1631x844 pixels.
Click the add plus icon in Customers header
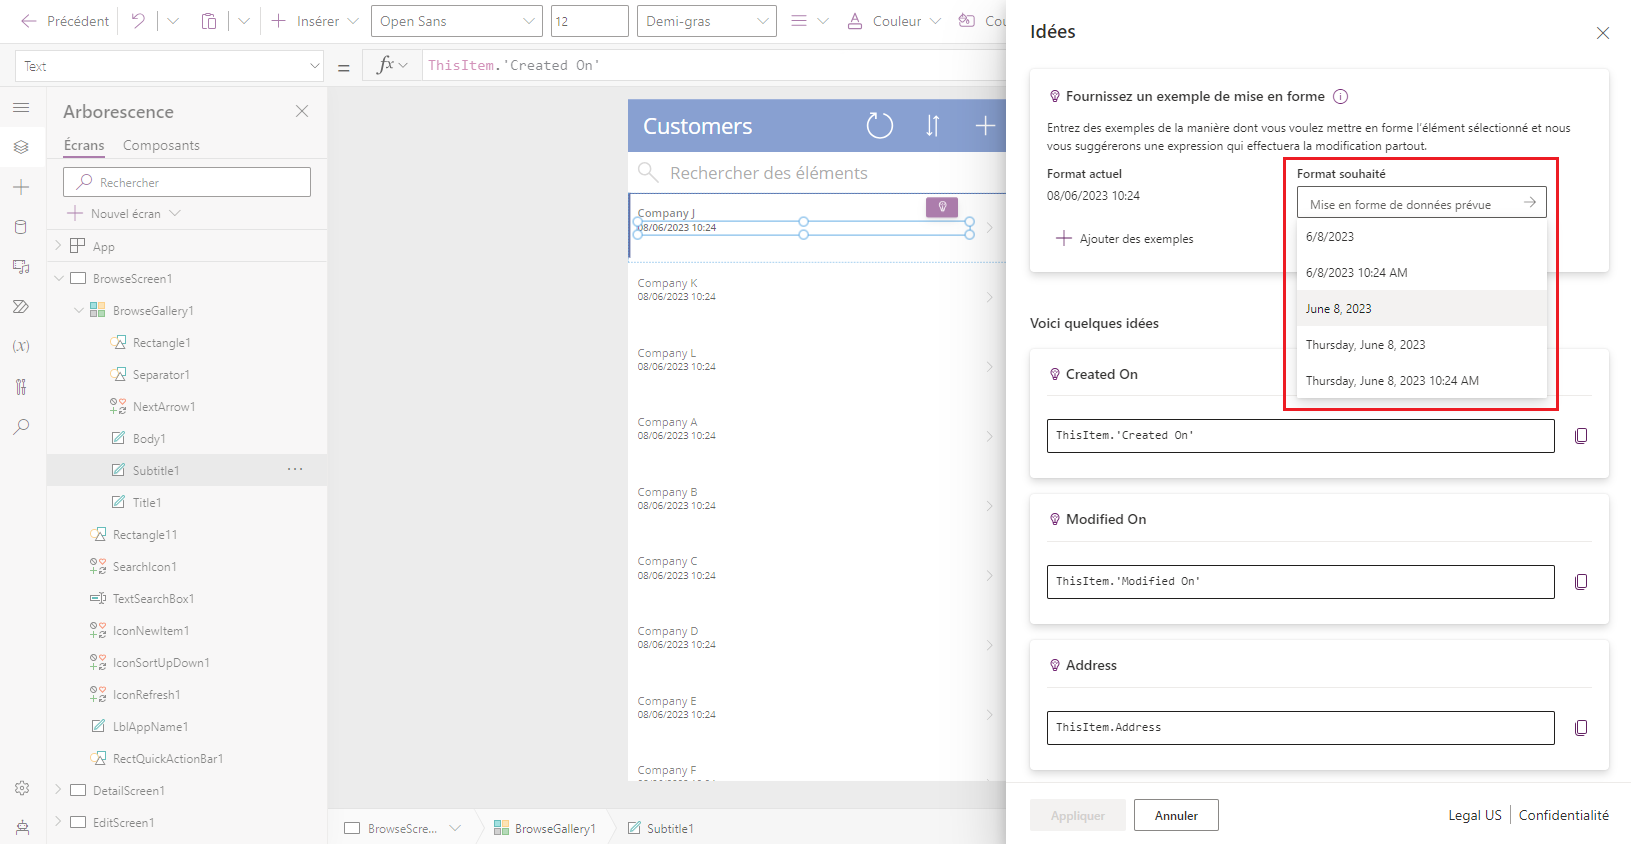985,126
